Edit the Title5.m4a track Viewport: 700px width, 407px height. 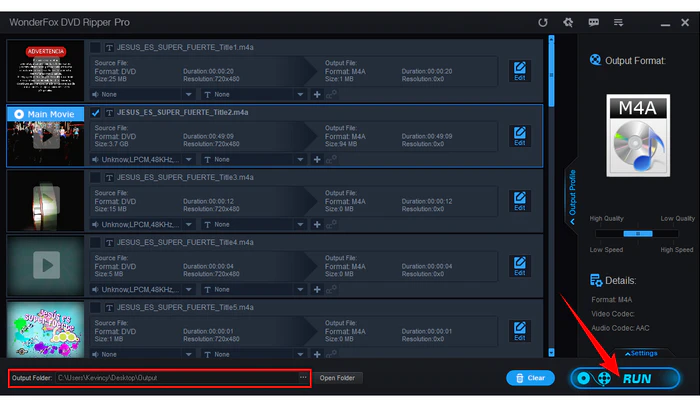[x=520, y=331]
